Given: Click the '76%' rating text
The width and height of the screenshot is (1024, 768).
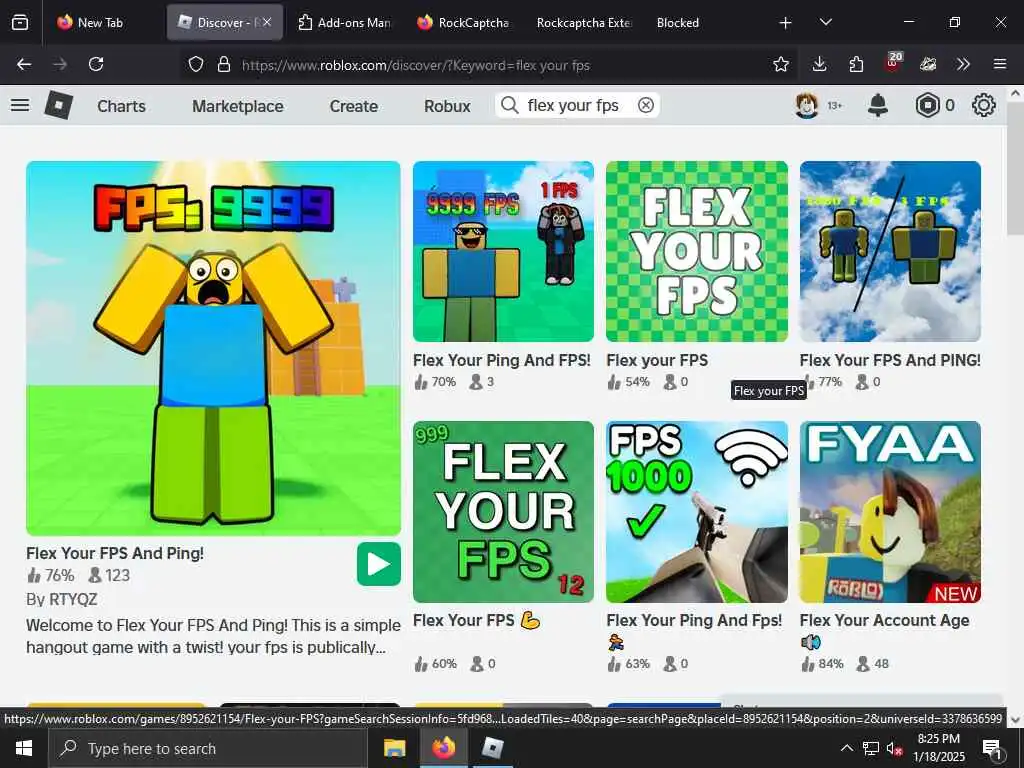Looking at the screenshot, I should tap(59, 575).
